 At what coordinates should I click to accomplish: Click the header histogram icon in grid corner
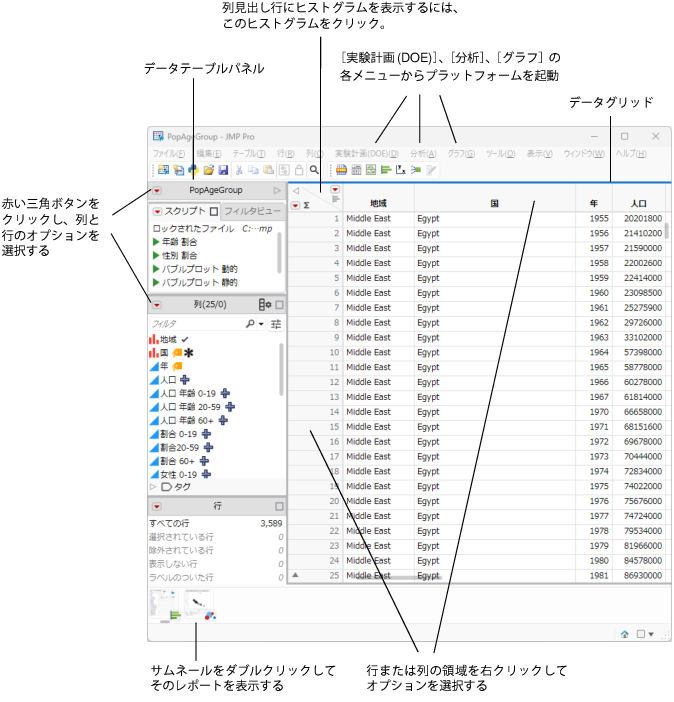pyautogui.click(x=335, y=200)
